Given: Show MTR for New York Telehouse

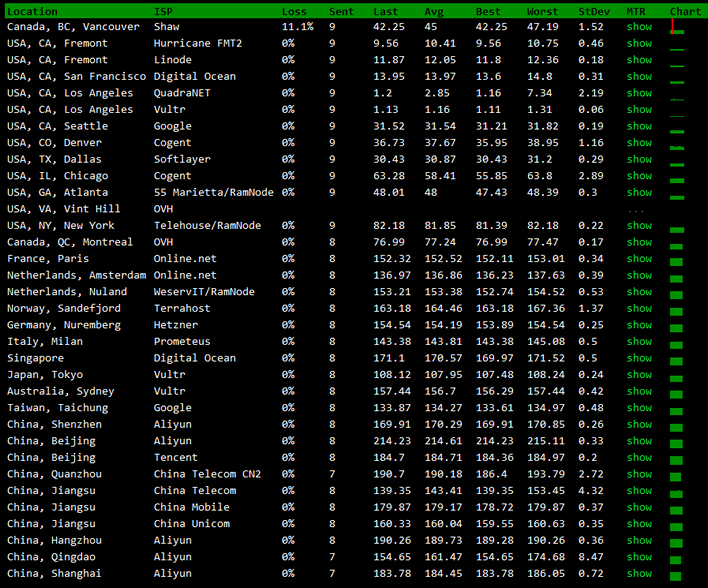Looking at the screenshot, I should click(x=639, y=225).
